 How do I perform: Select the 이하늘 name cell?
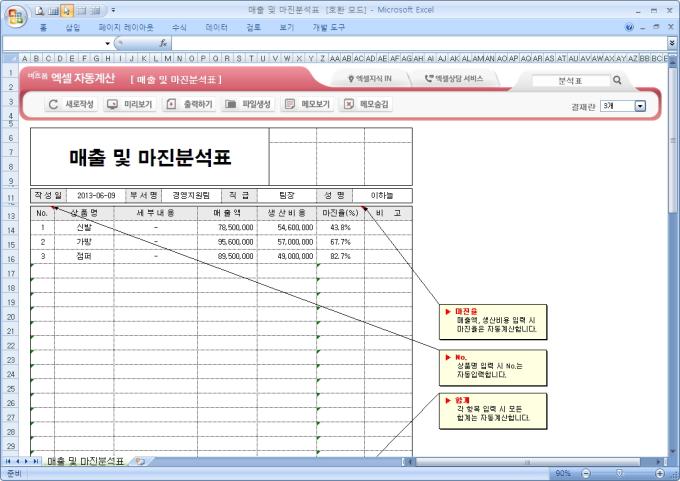point(382,196)
